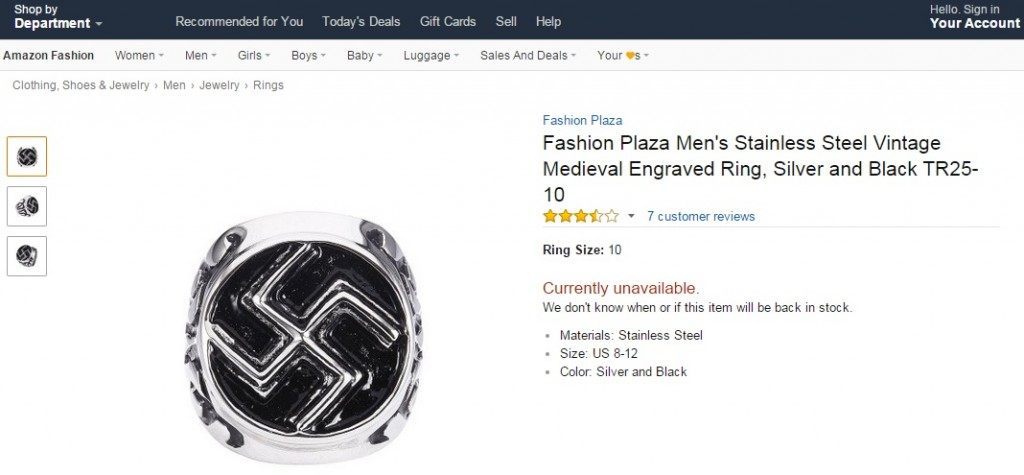Expand the rating breakdown arrow next to stars
The height and width of the screenshot is (475, 1024).
tap(631, 216)
